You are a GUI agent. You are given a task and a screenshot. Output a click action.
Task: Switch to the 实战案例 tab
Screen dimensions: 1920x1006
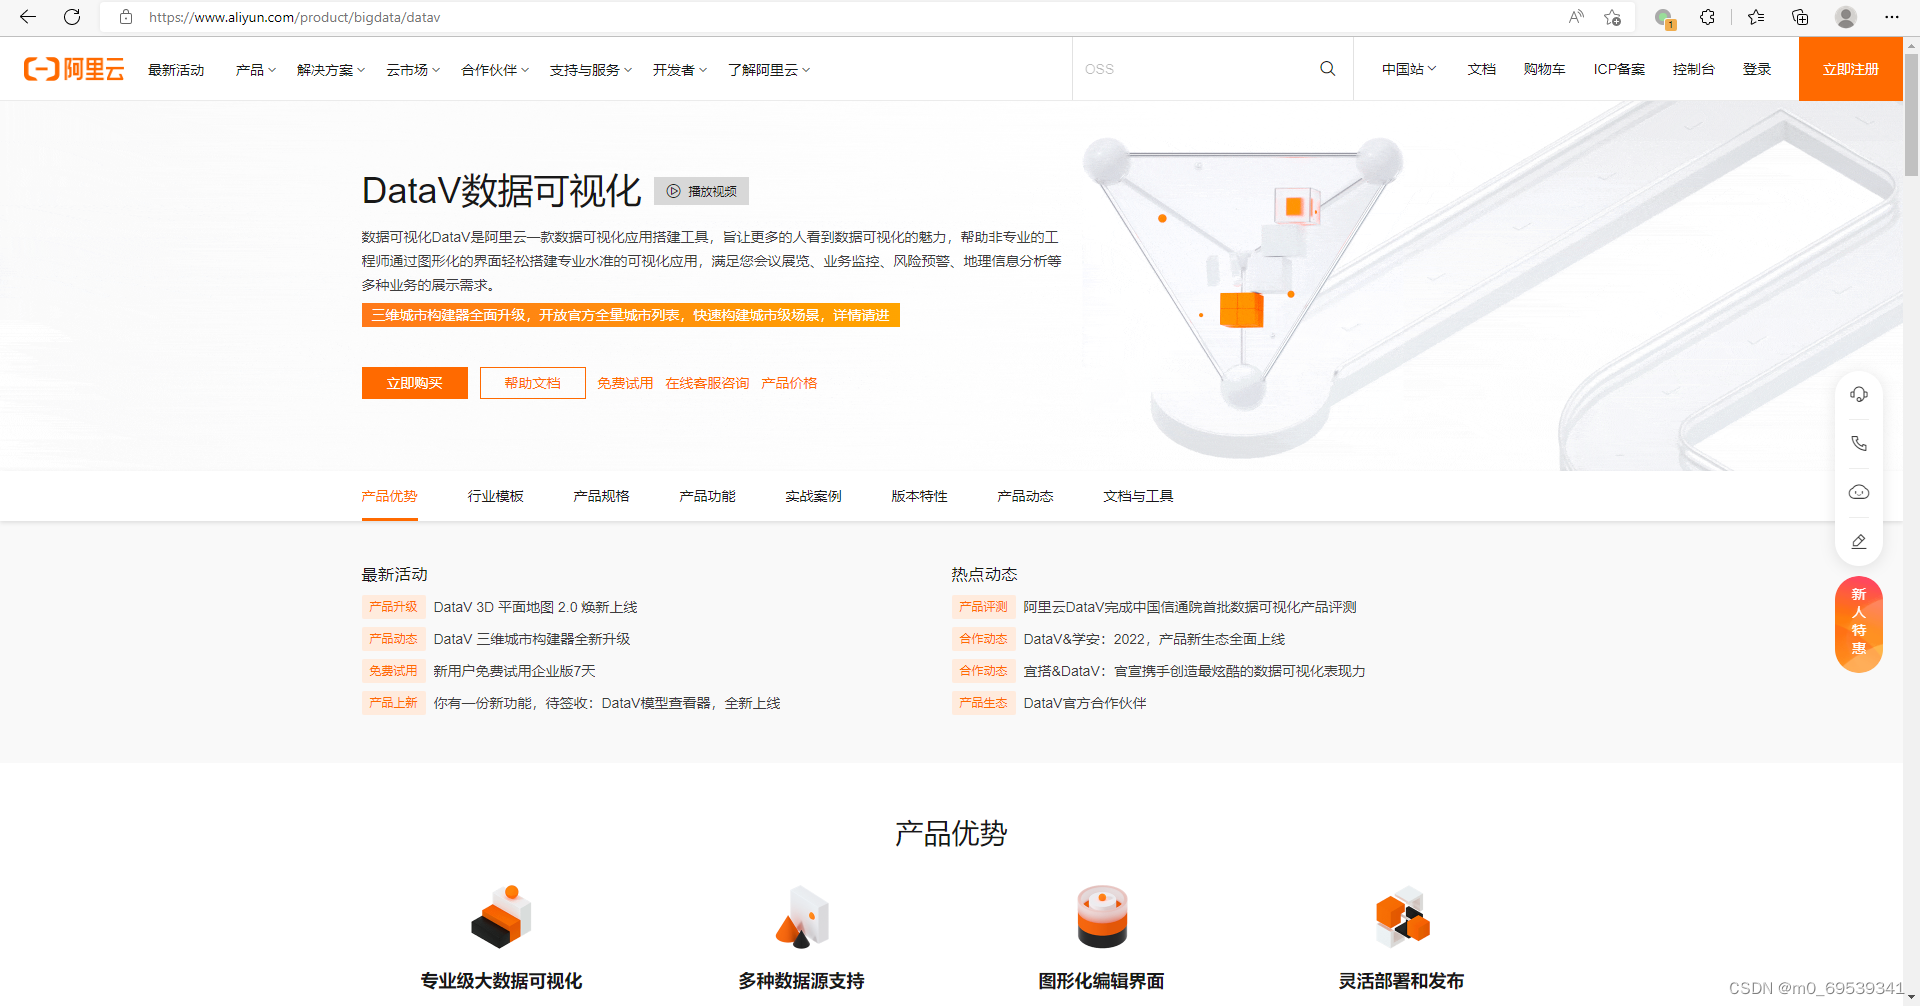(x=813, y=496)
